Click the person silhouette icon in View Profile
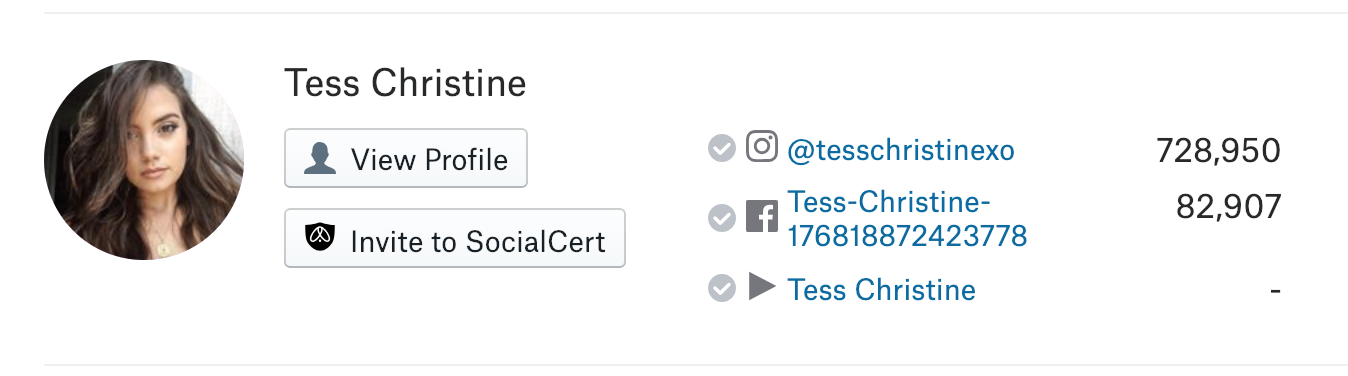 coord(320,159)
